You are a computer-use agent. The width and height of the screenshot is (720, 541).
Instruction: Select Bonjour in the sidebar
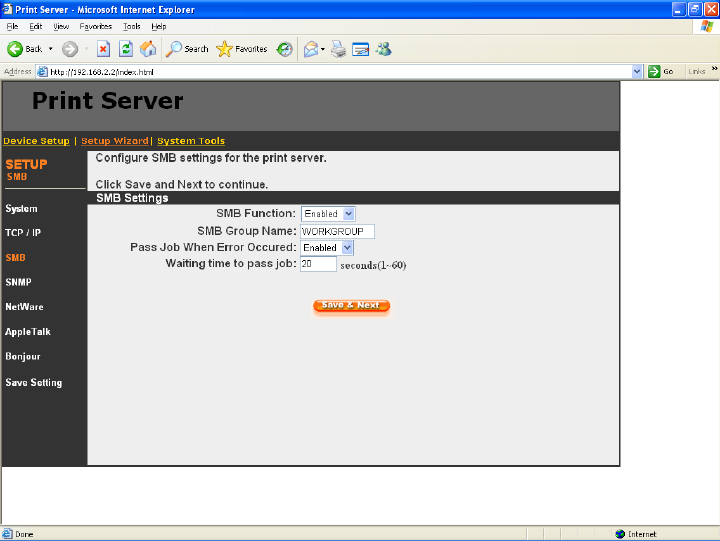pyautogui.click(x=23, y=356)
